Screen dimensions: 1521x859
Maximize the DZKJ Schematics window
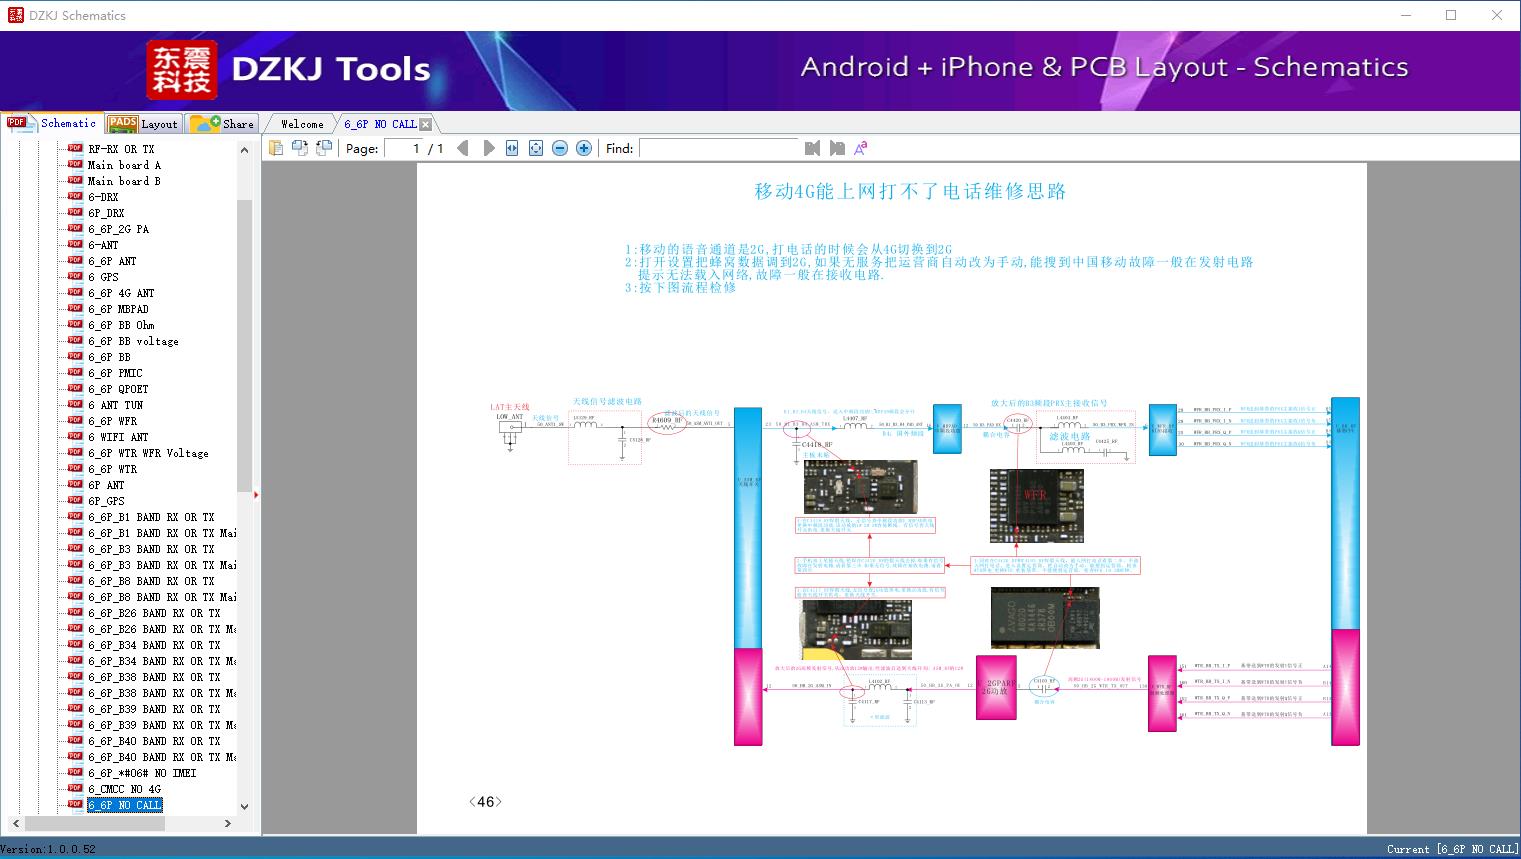pos(1451,15)
